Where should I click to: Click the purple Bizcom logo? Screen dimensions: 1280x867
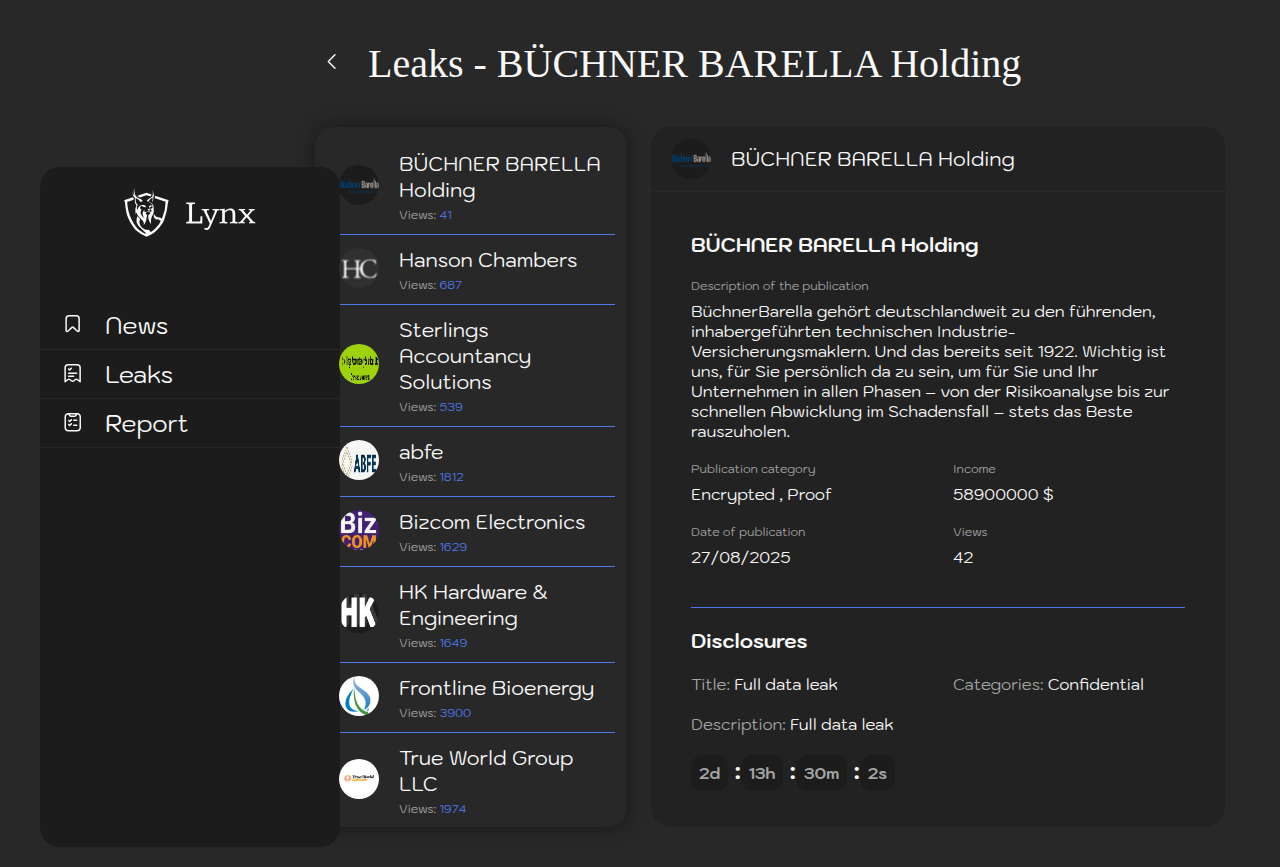tap(359, 530)
